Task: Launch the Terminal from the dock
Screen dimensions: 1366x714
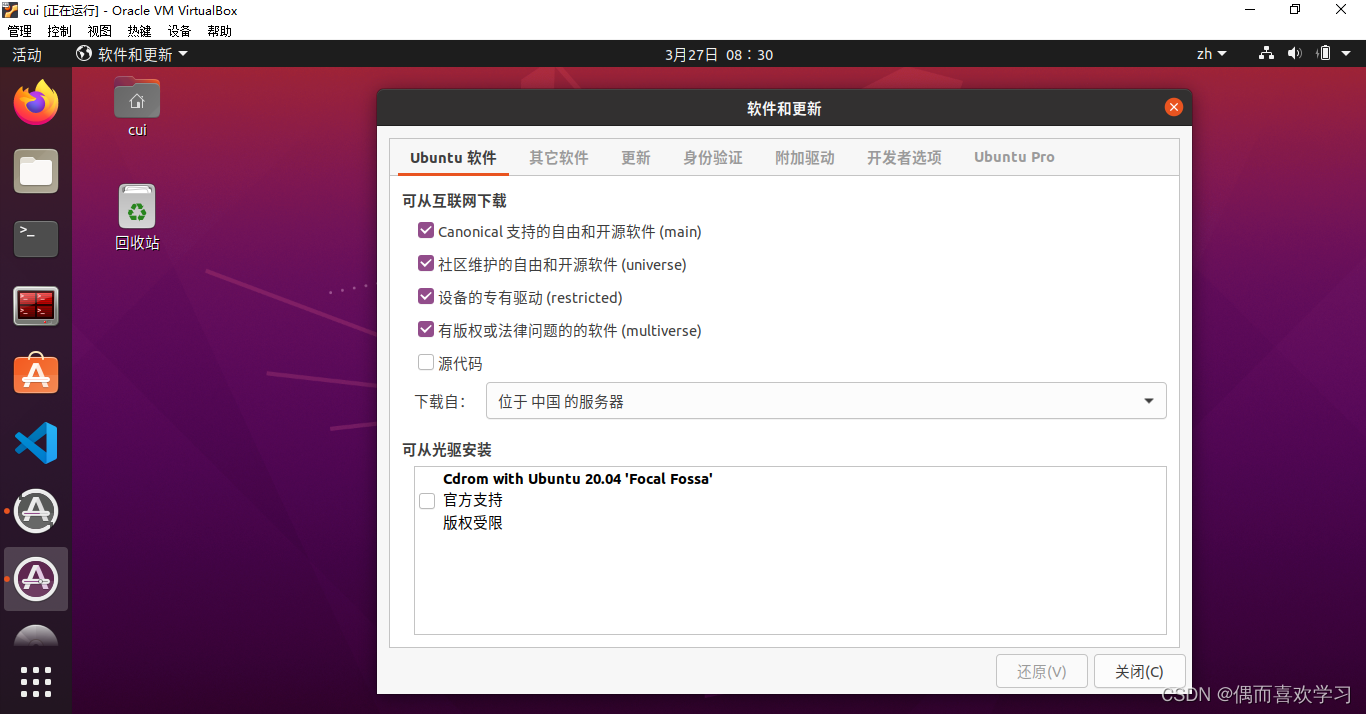Action: coord(36,239)
